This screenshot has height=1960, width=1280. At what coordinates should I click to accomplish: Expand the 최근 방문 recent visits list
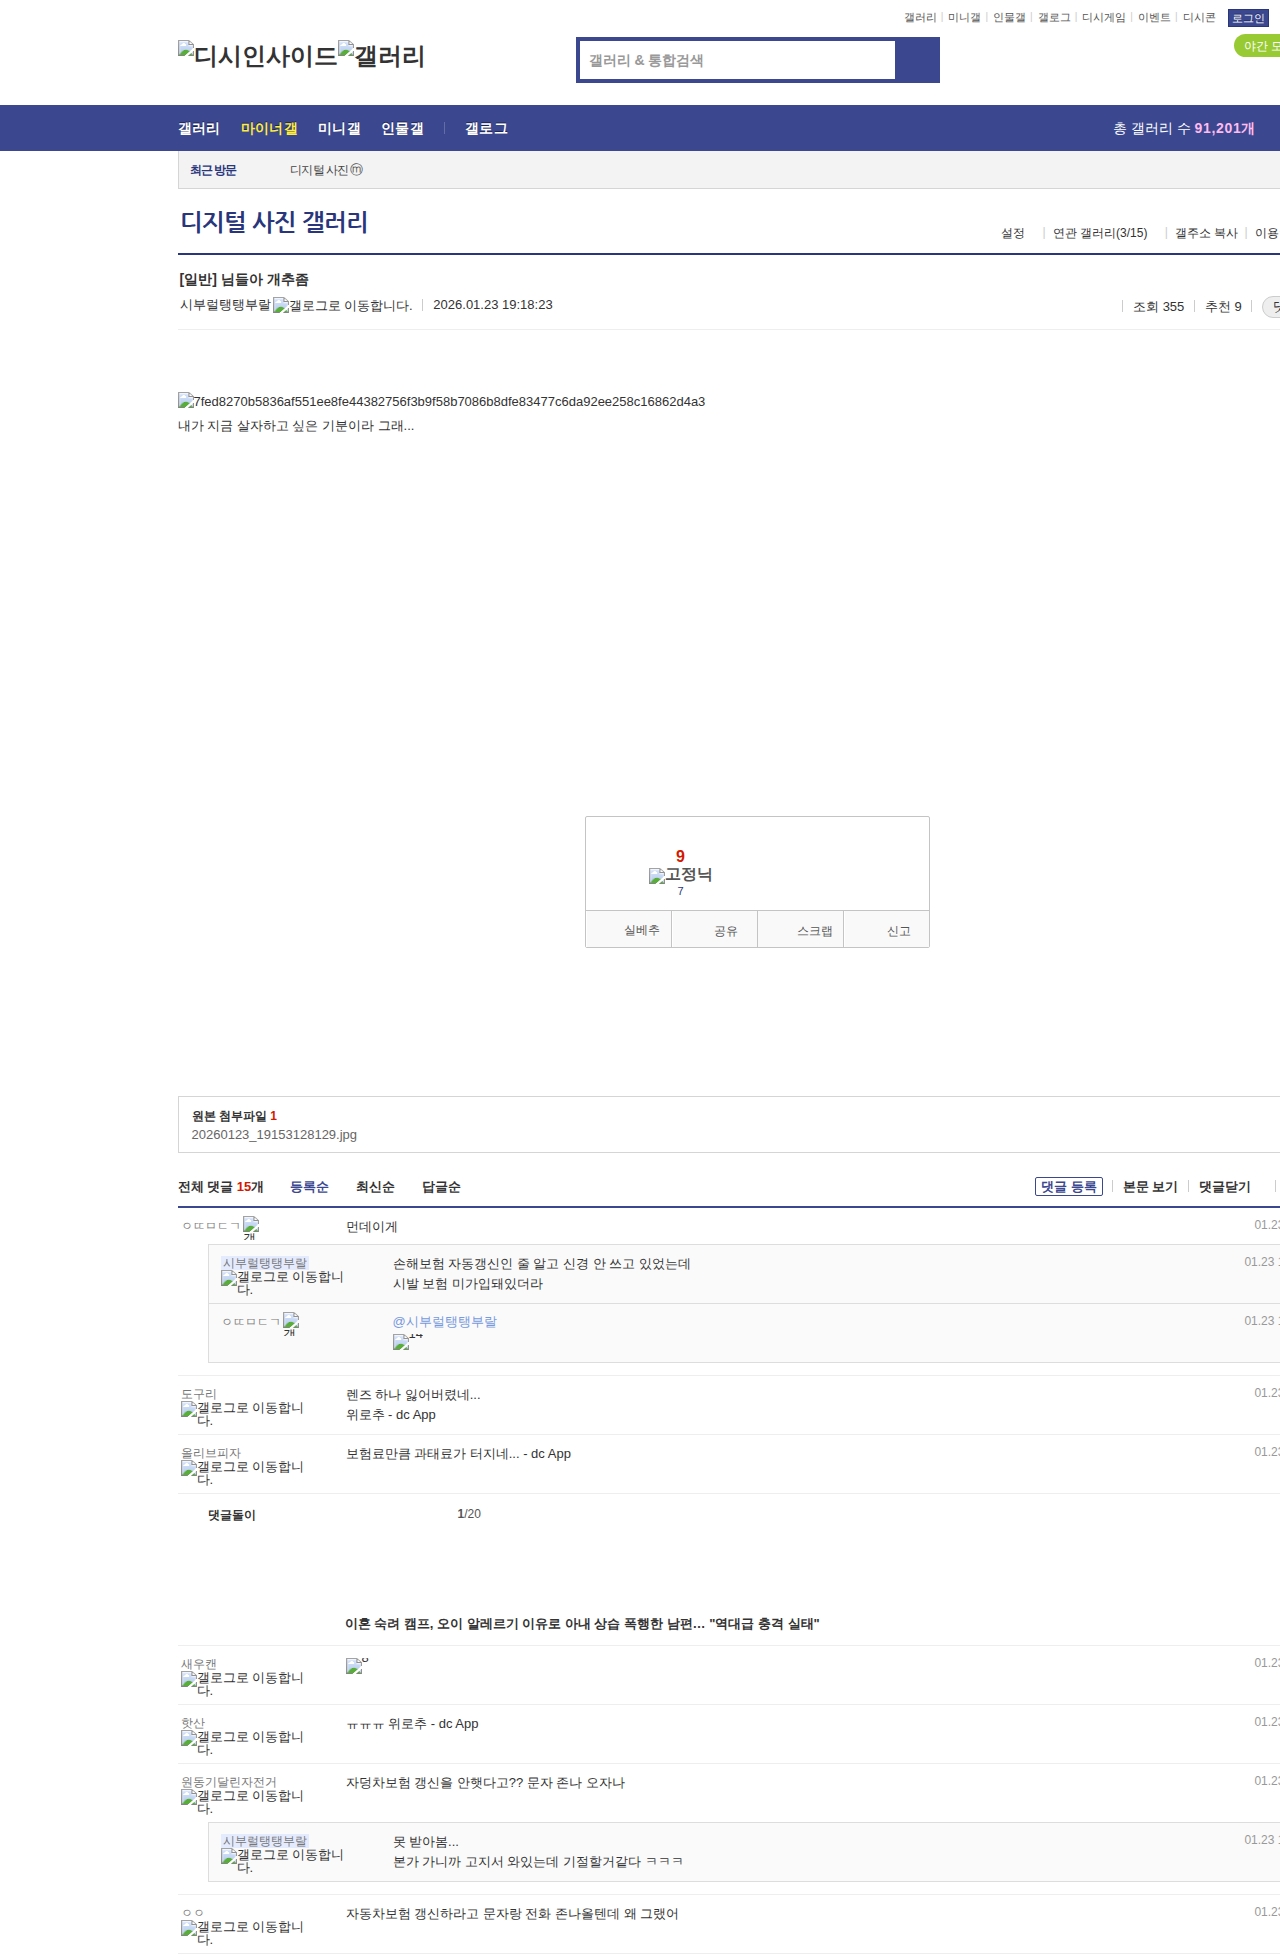213,171
